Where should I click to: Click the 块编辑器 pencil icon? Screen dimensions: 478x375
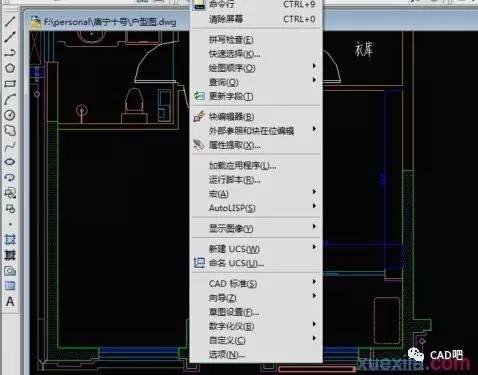point(199,116)
